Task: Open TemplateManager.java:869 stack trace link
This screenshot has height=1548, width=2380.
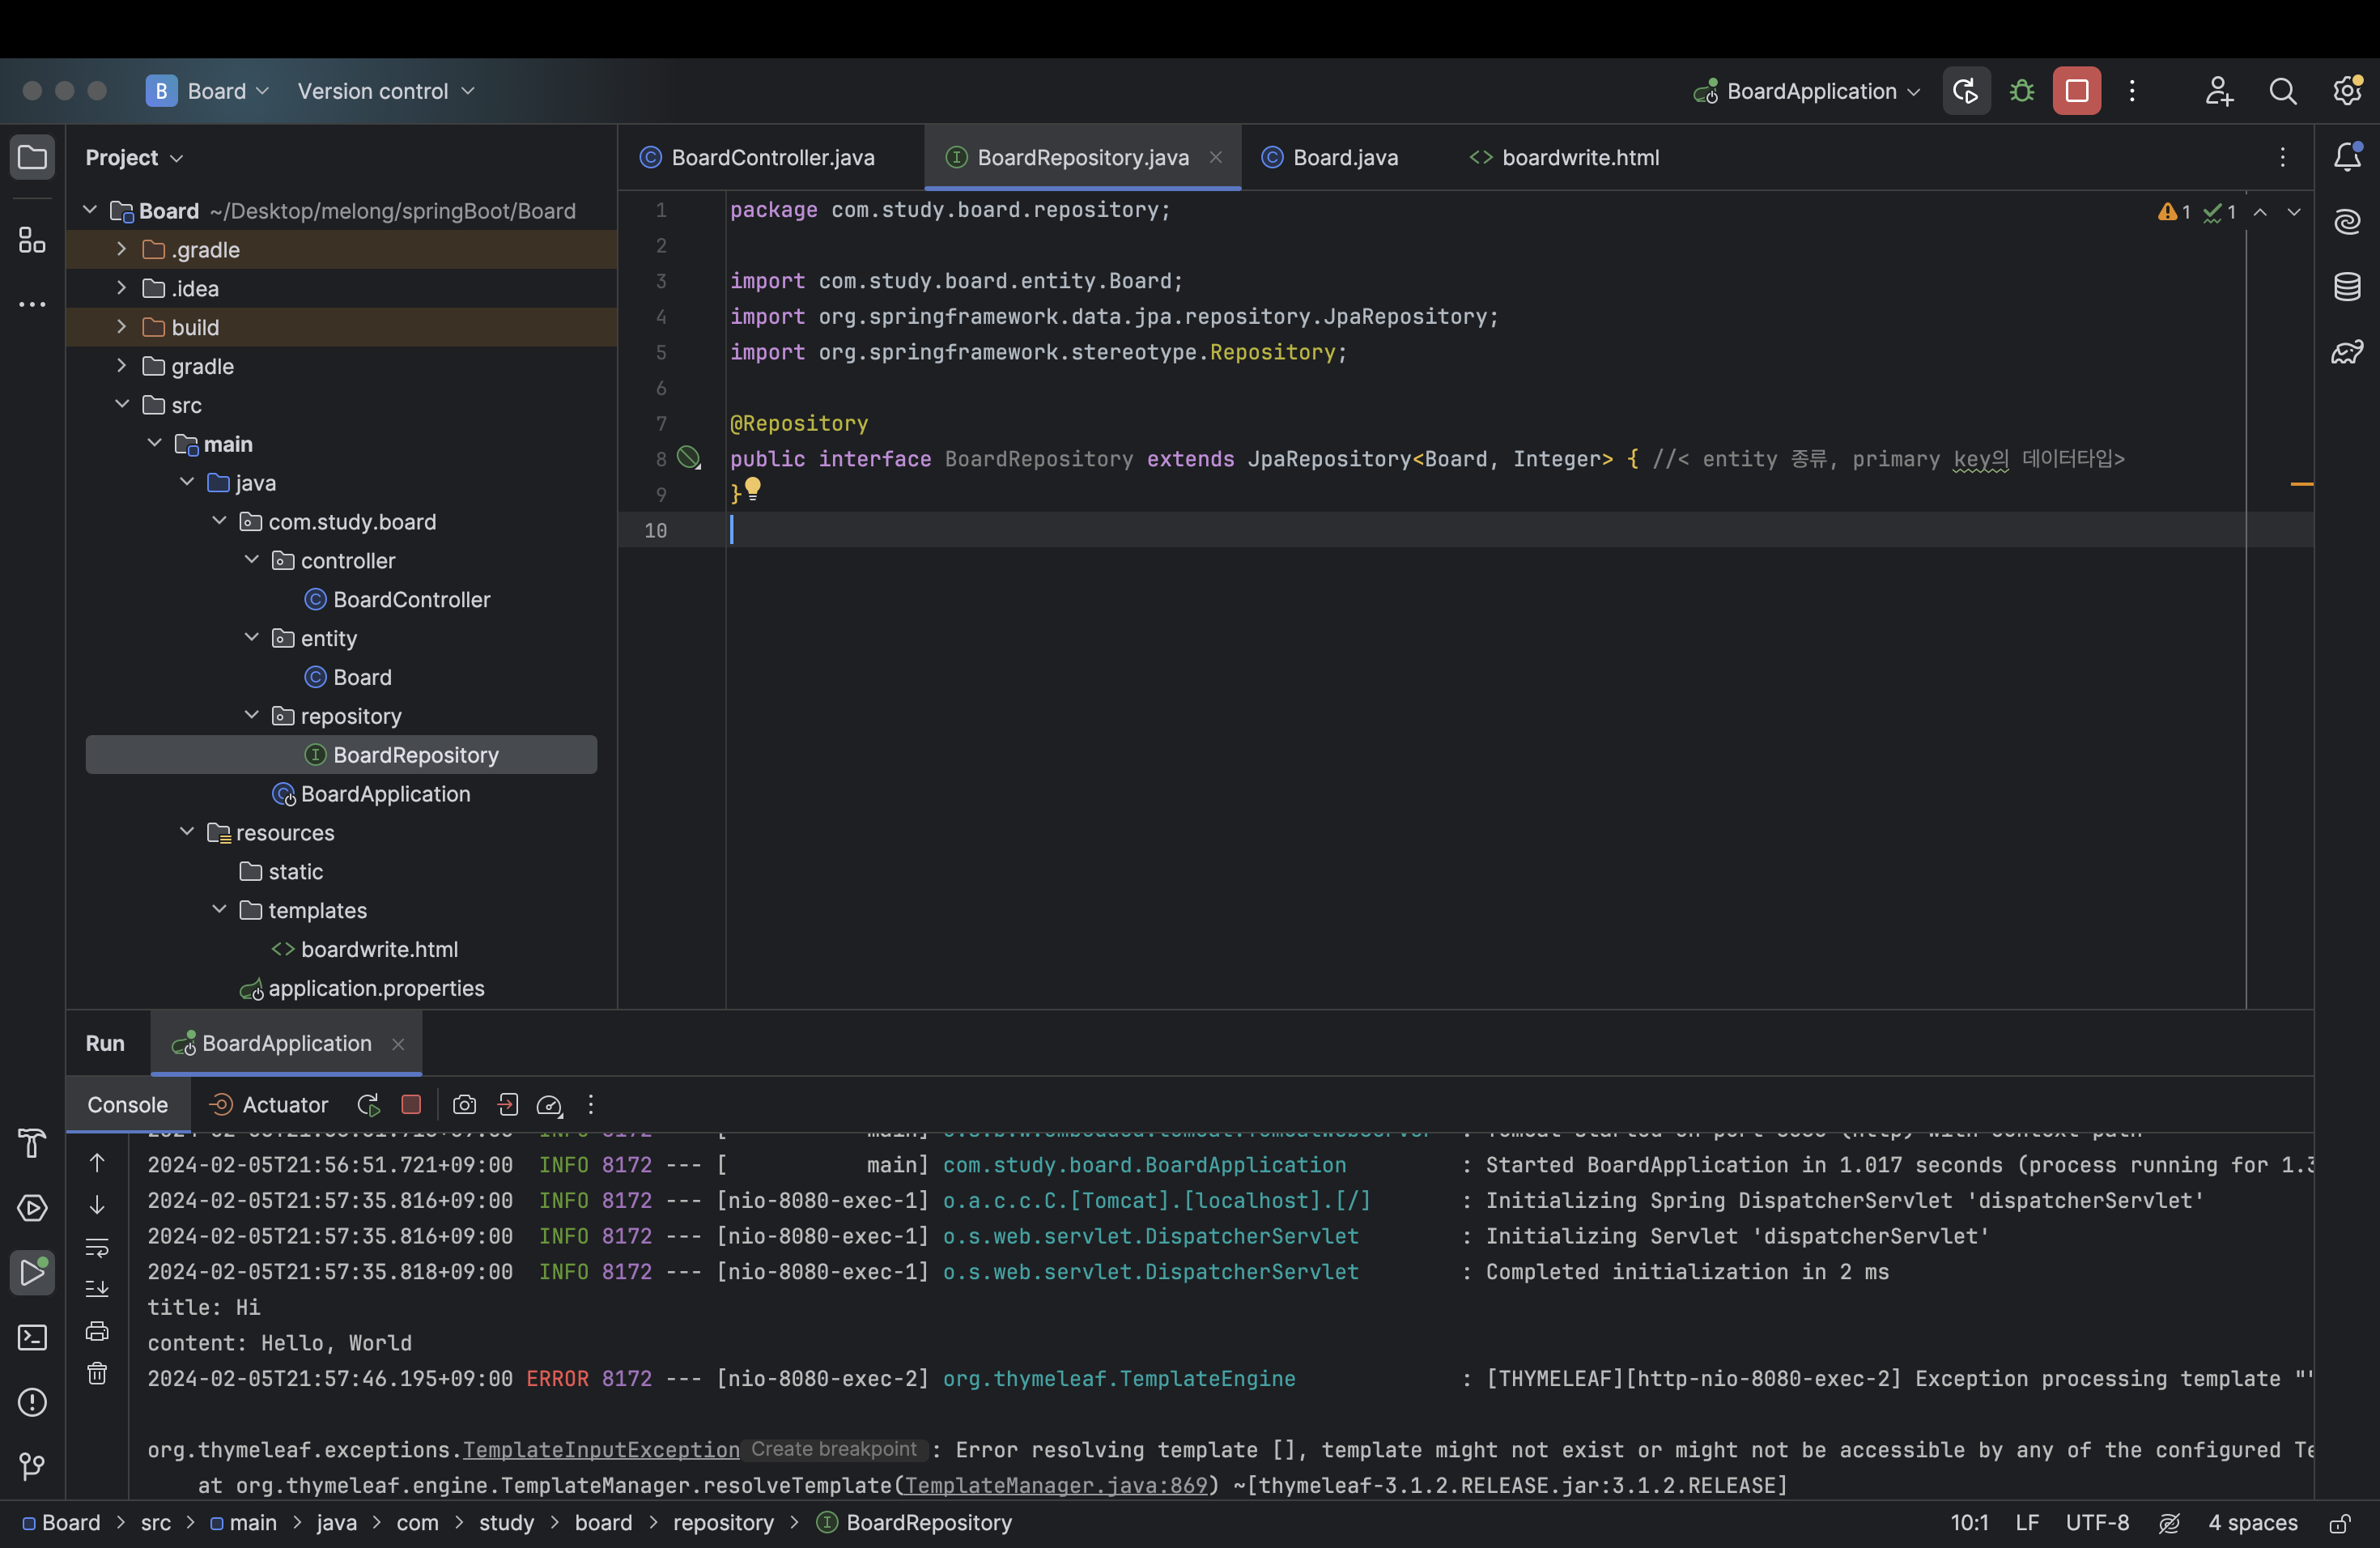Action: pos(1055,1485)
